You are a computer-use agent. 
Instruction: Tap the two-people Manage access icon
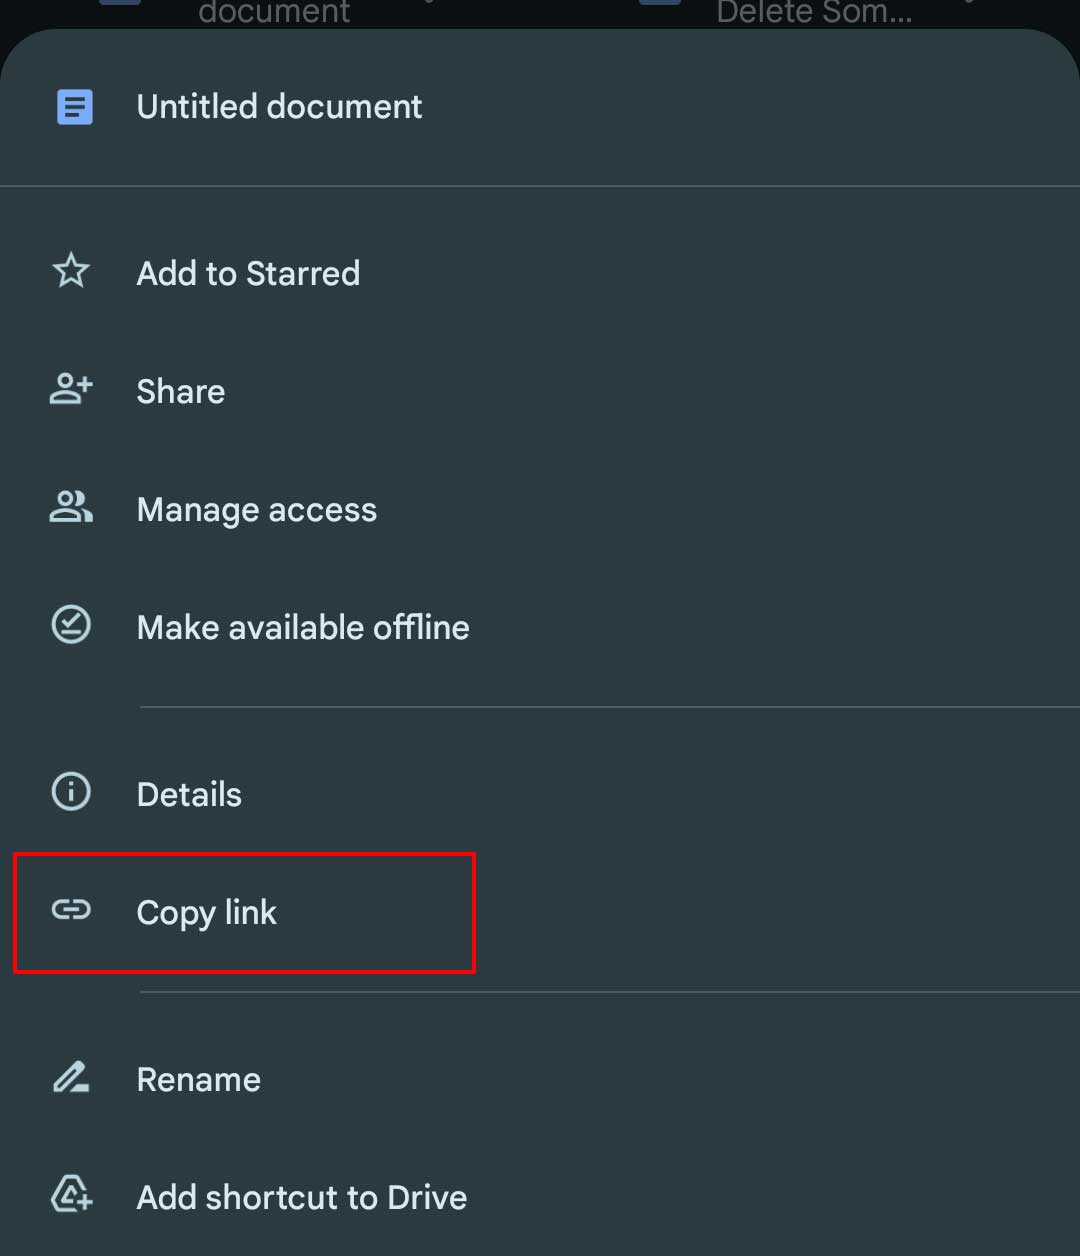coord(71,507)
